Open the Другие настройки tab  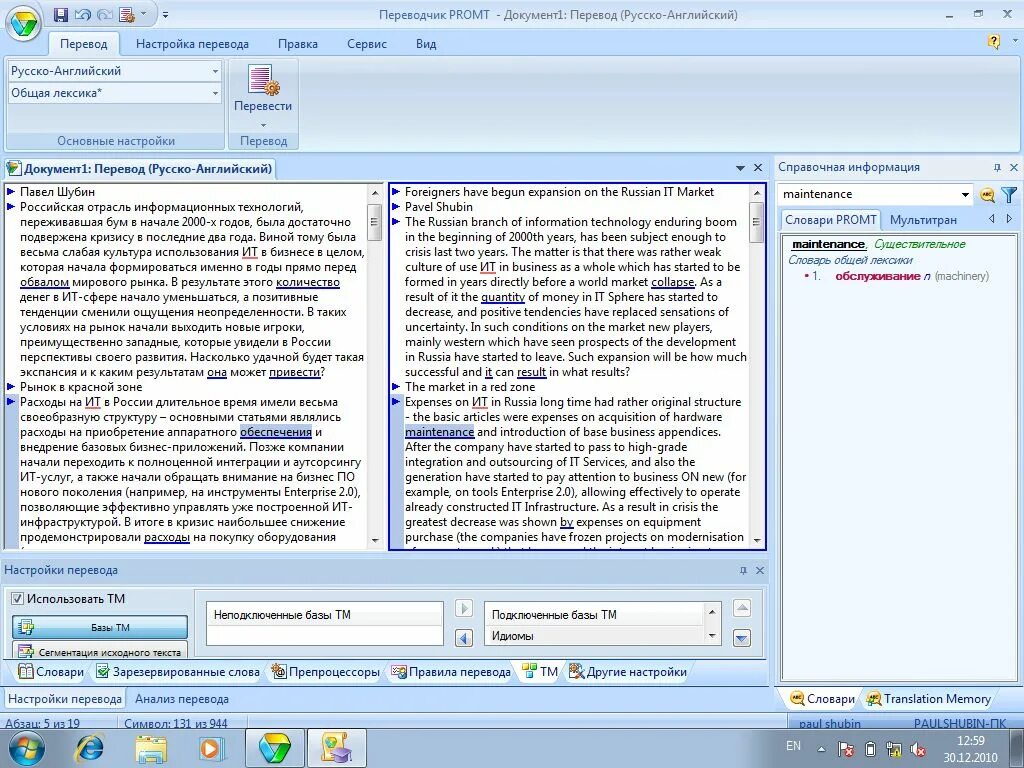point(628,671)
